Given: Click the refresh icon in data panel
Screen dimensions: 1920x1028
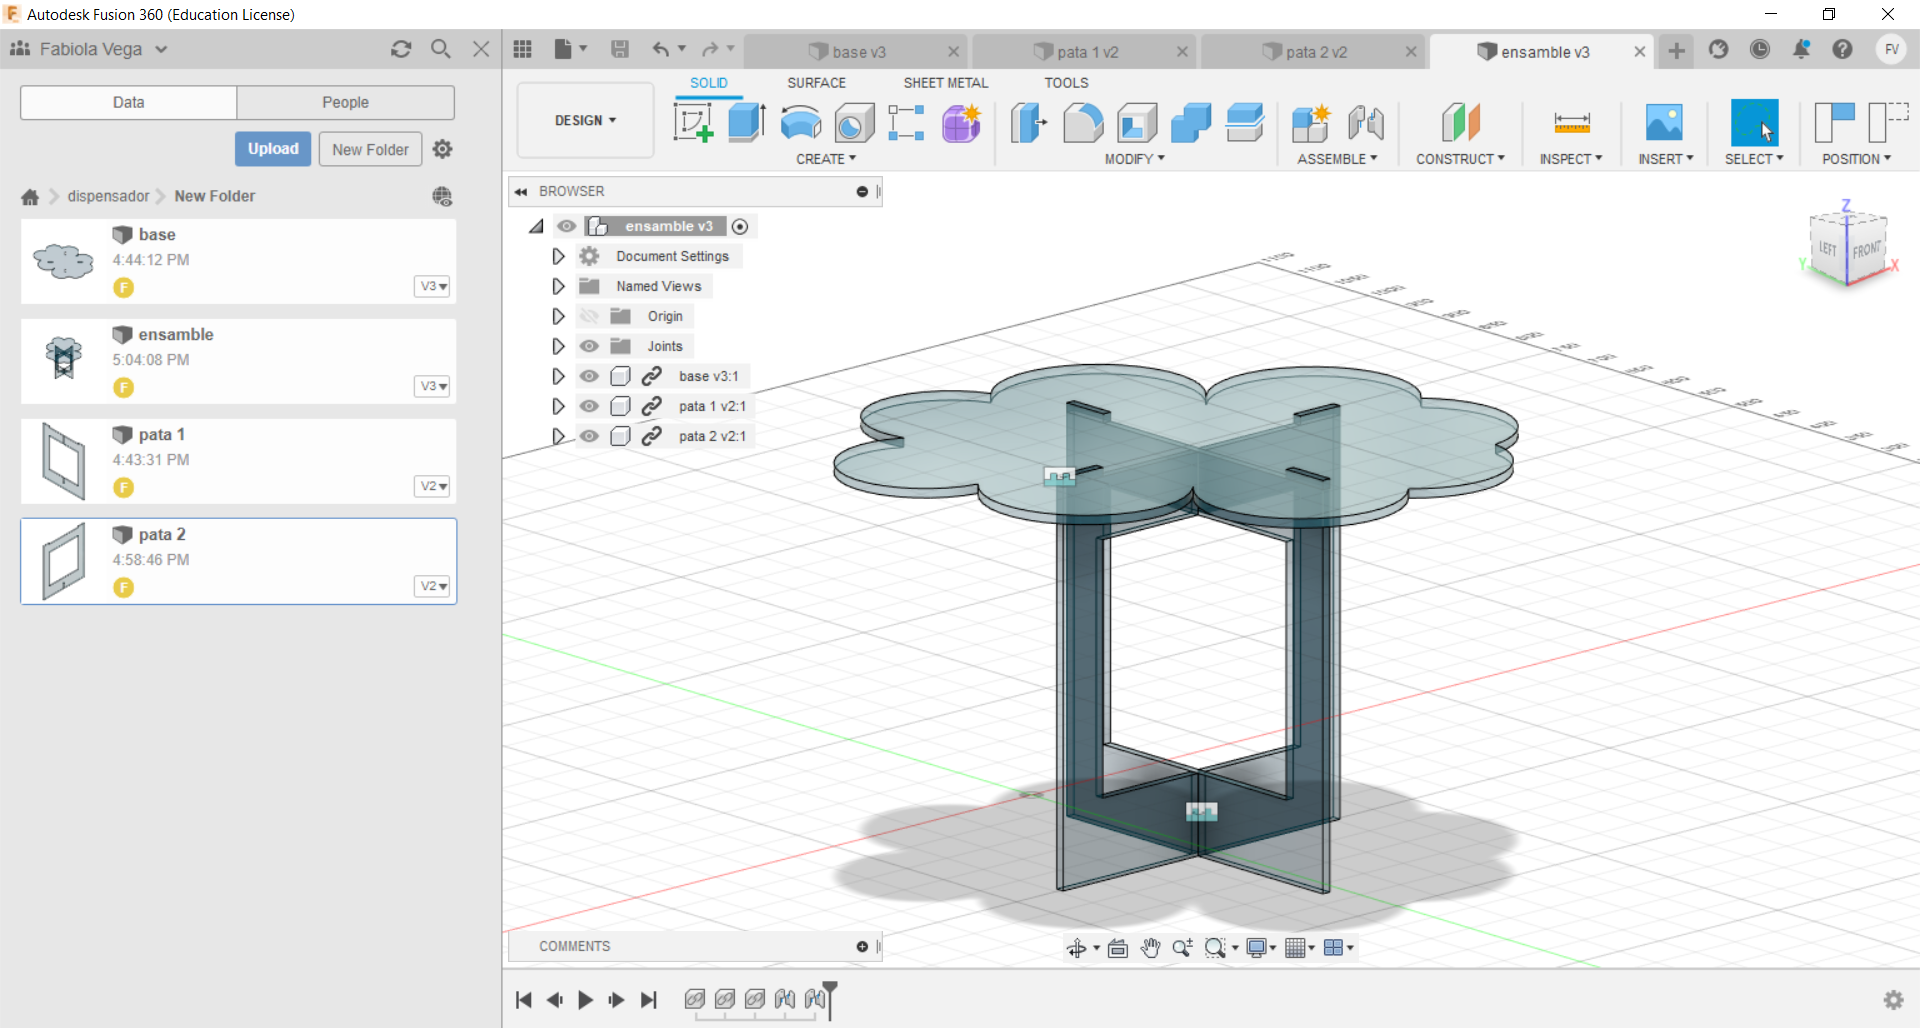Looking at the screenshot, I should (401, 49).
